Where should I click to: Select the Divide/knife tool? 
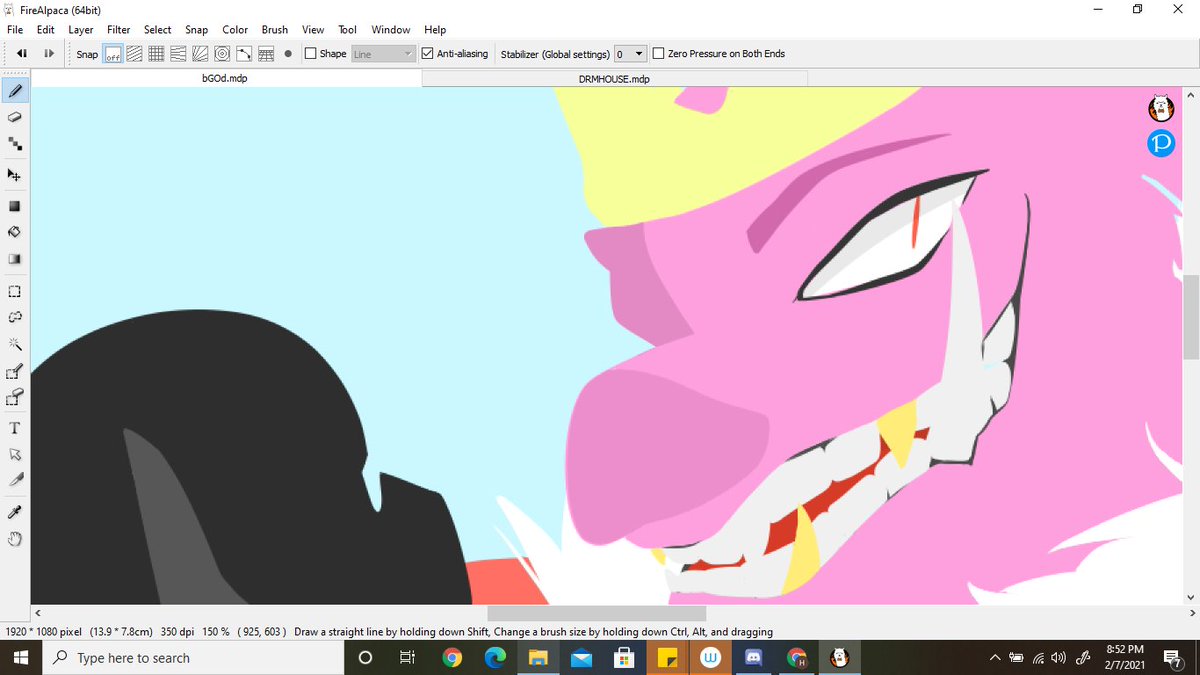(15, 481)
